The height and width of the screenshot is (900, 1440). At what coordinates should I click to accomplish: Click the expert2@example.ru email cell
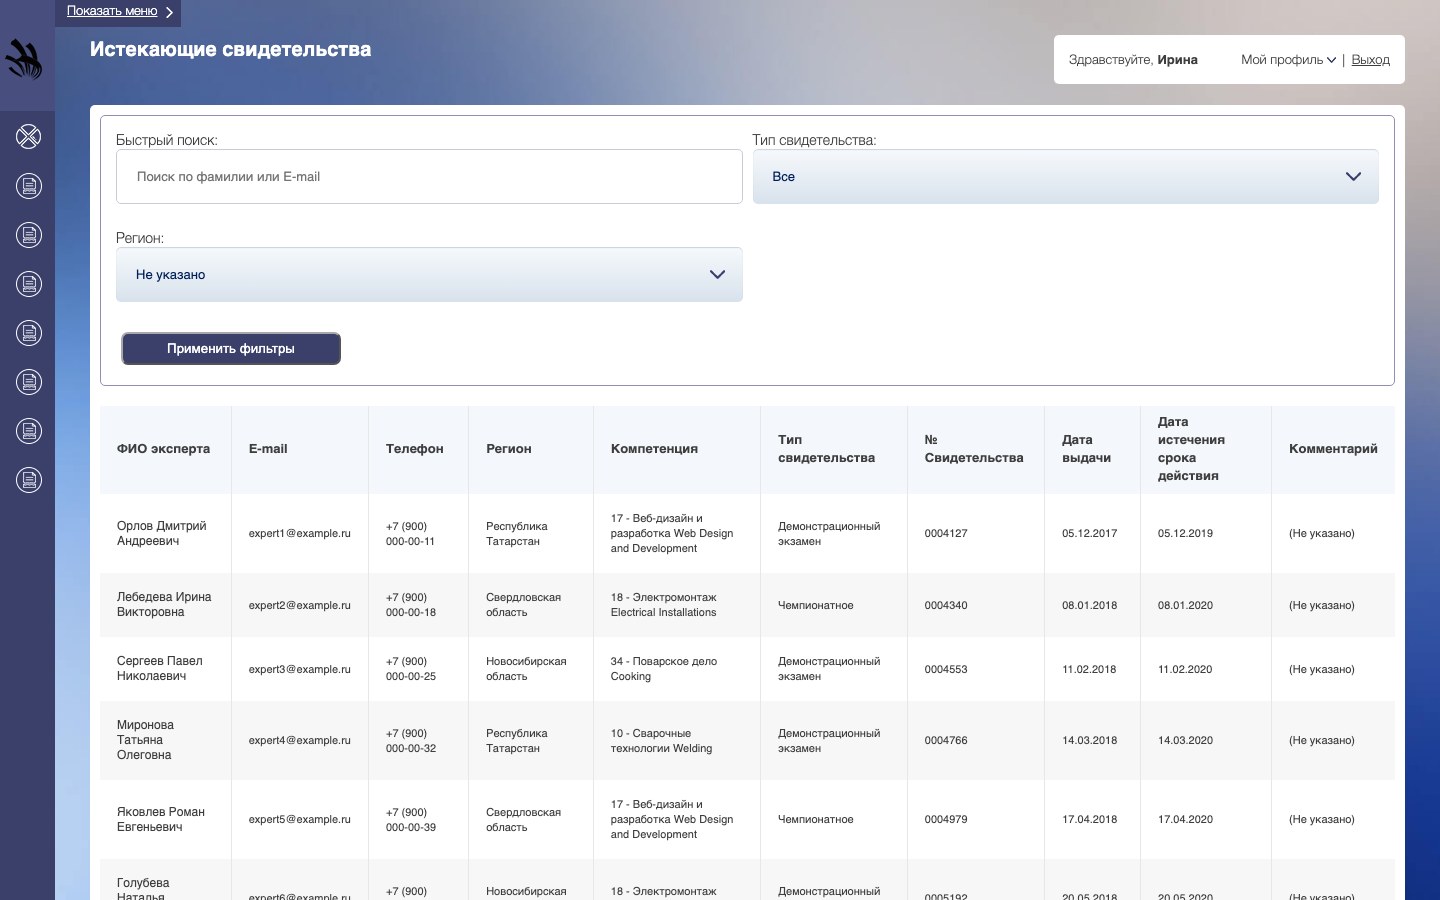(x=300, y=605)
